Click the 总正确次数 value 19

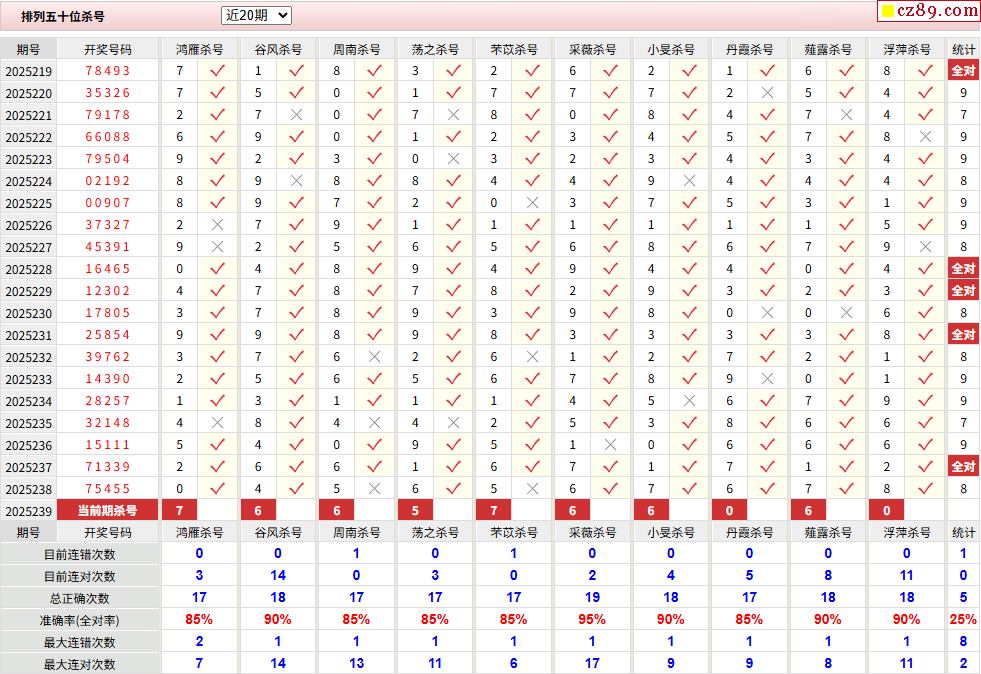[x=592, y=598]
